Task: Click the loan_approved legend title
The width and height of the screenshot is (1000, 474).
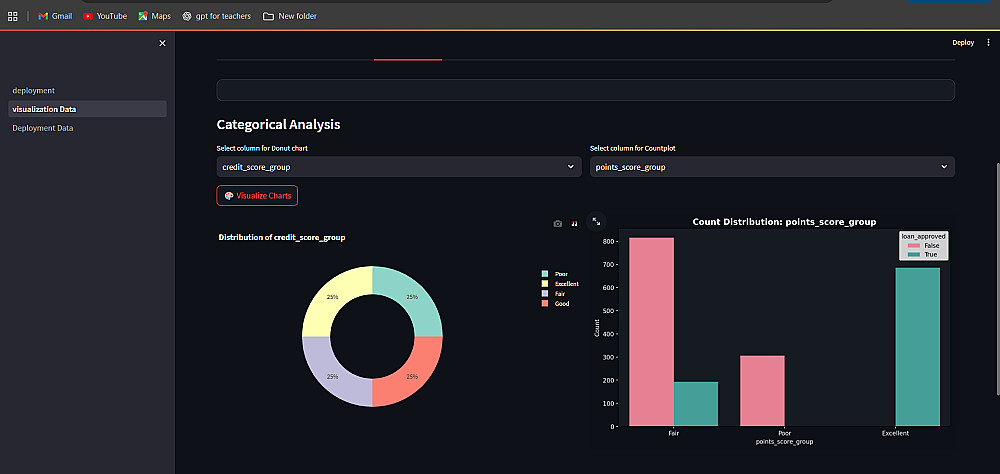Action: [x=923, y=236]
